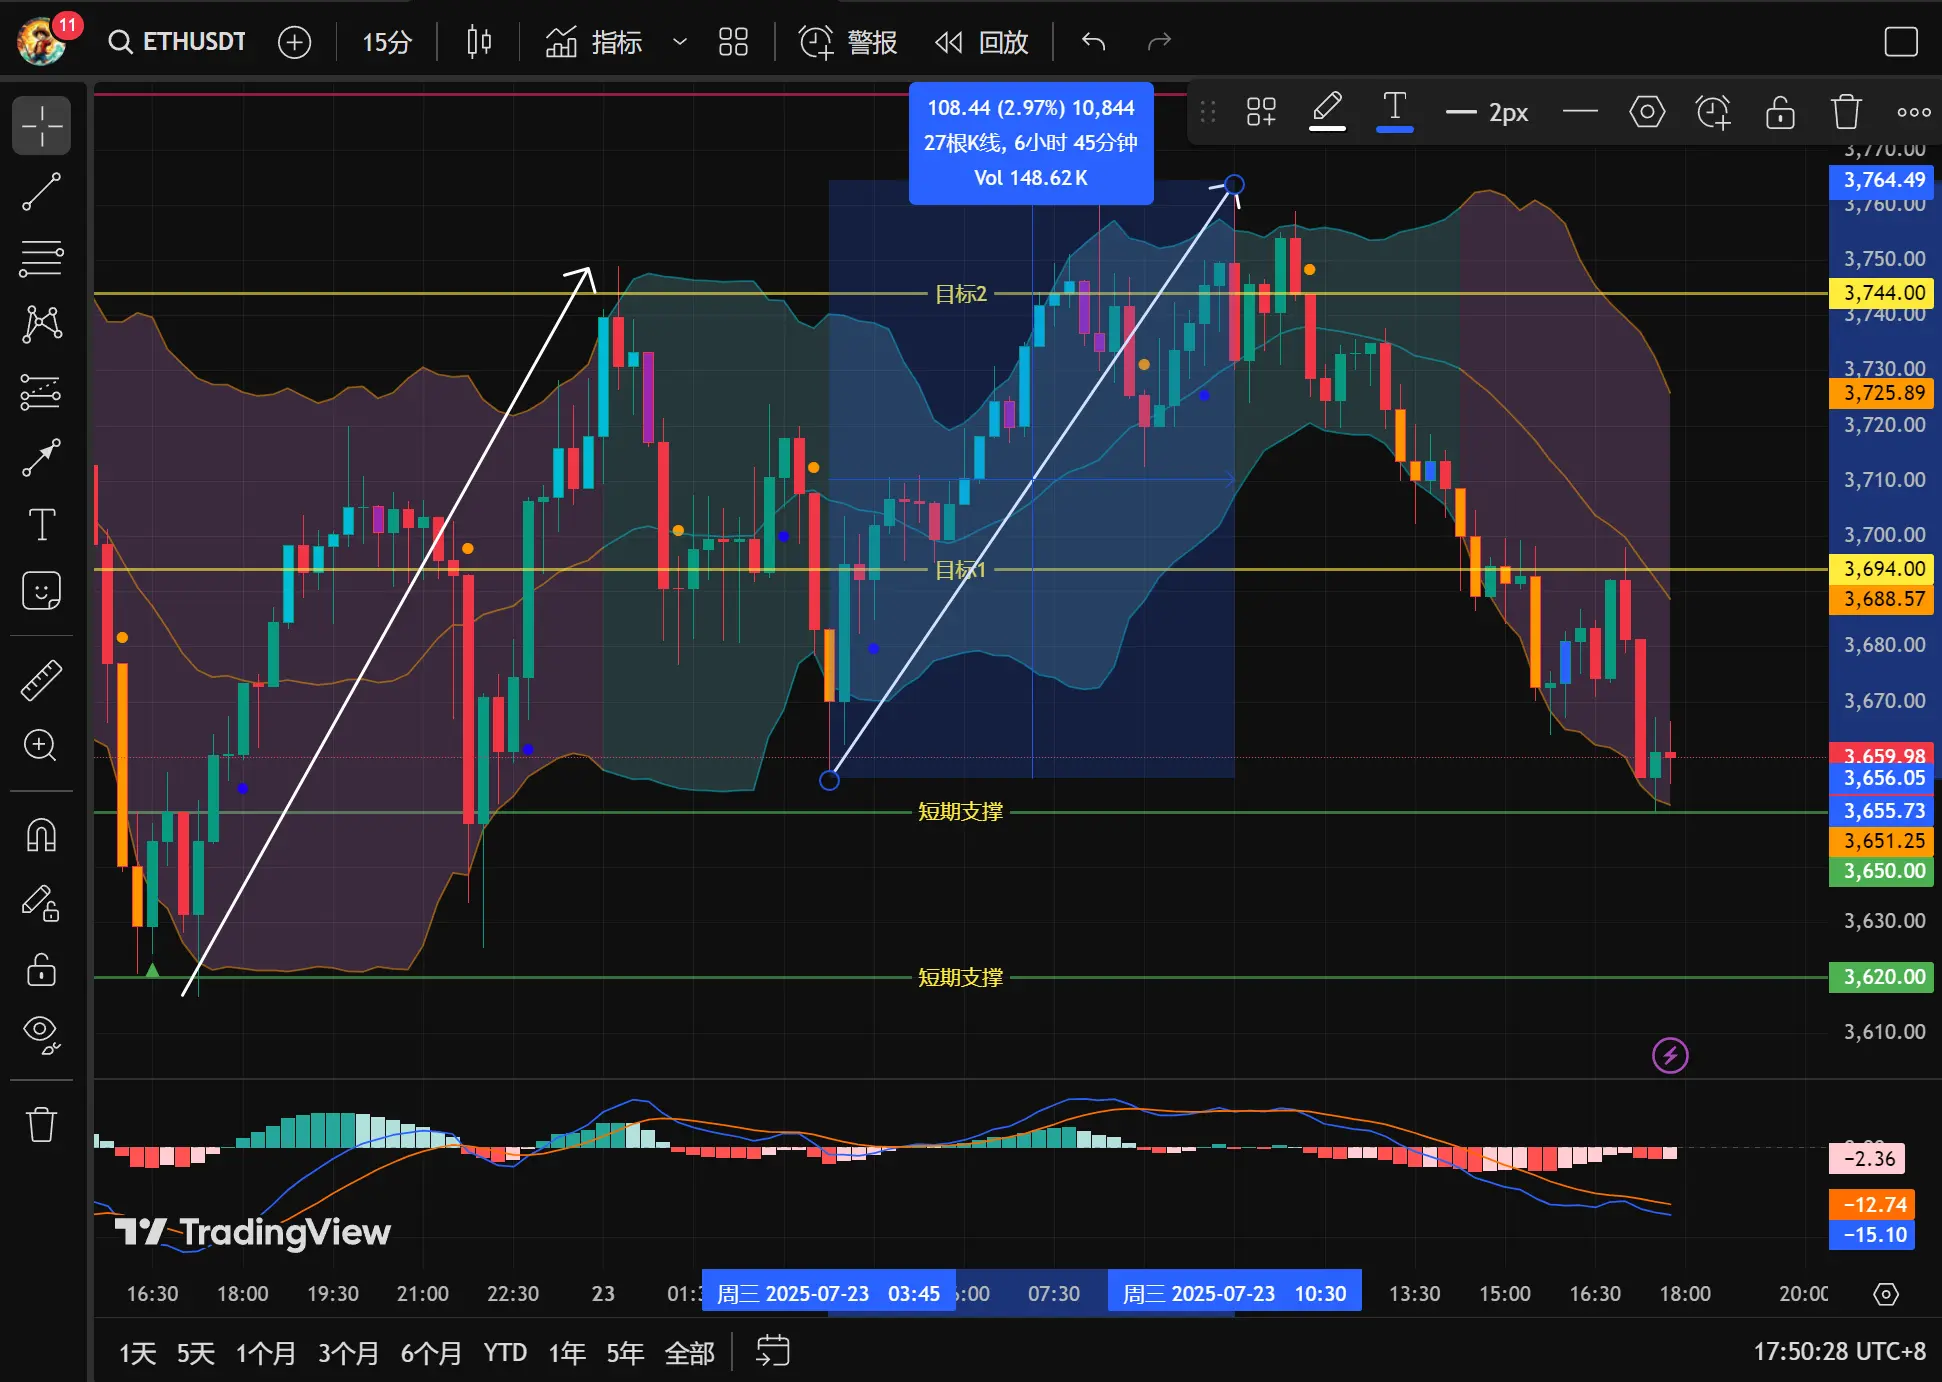Grab the floating toolbar handle
Image resolution: width=1942 pixels, height=1382 pixels.
click(x=1208, y=112)
